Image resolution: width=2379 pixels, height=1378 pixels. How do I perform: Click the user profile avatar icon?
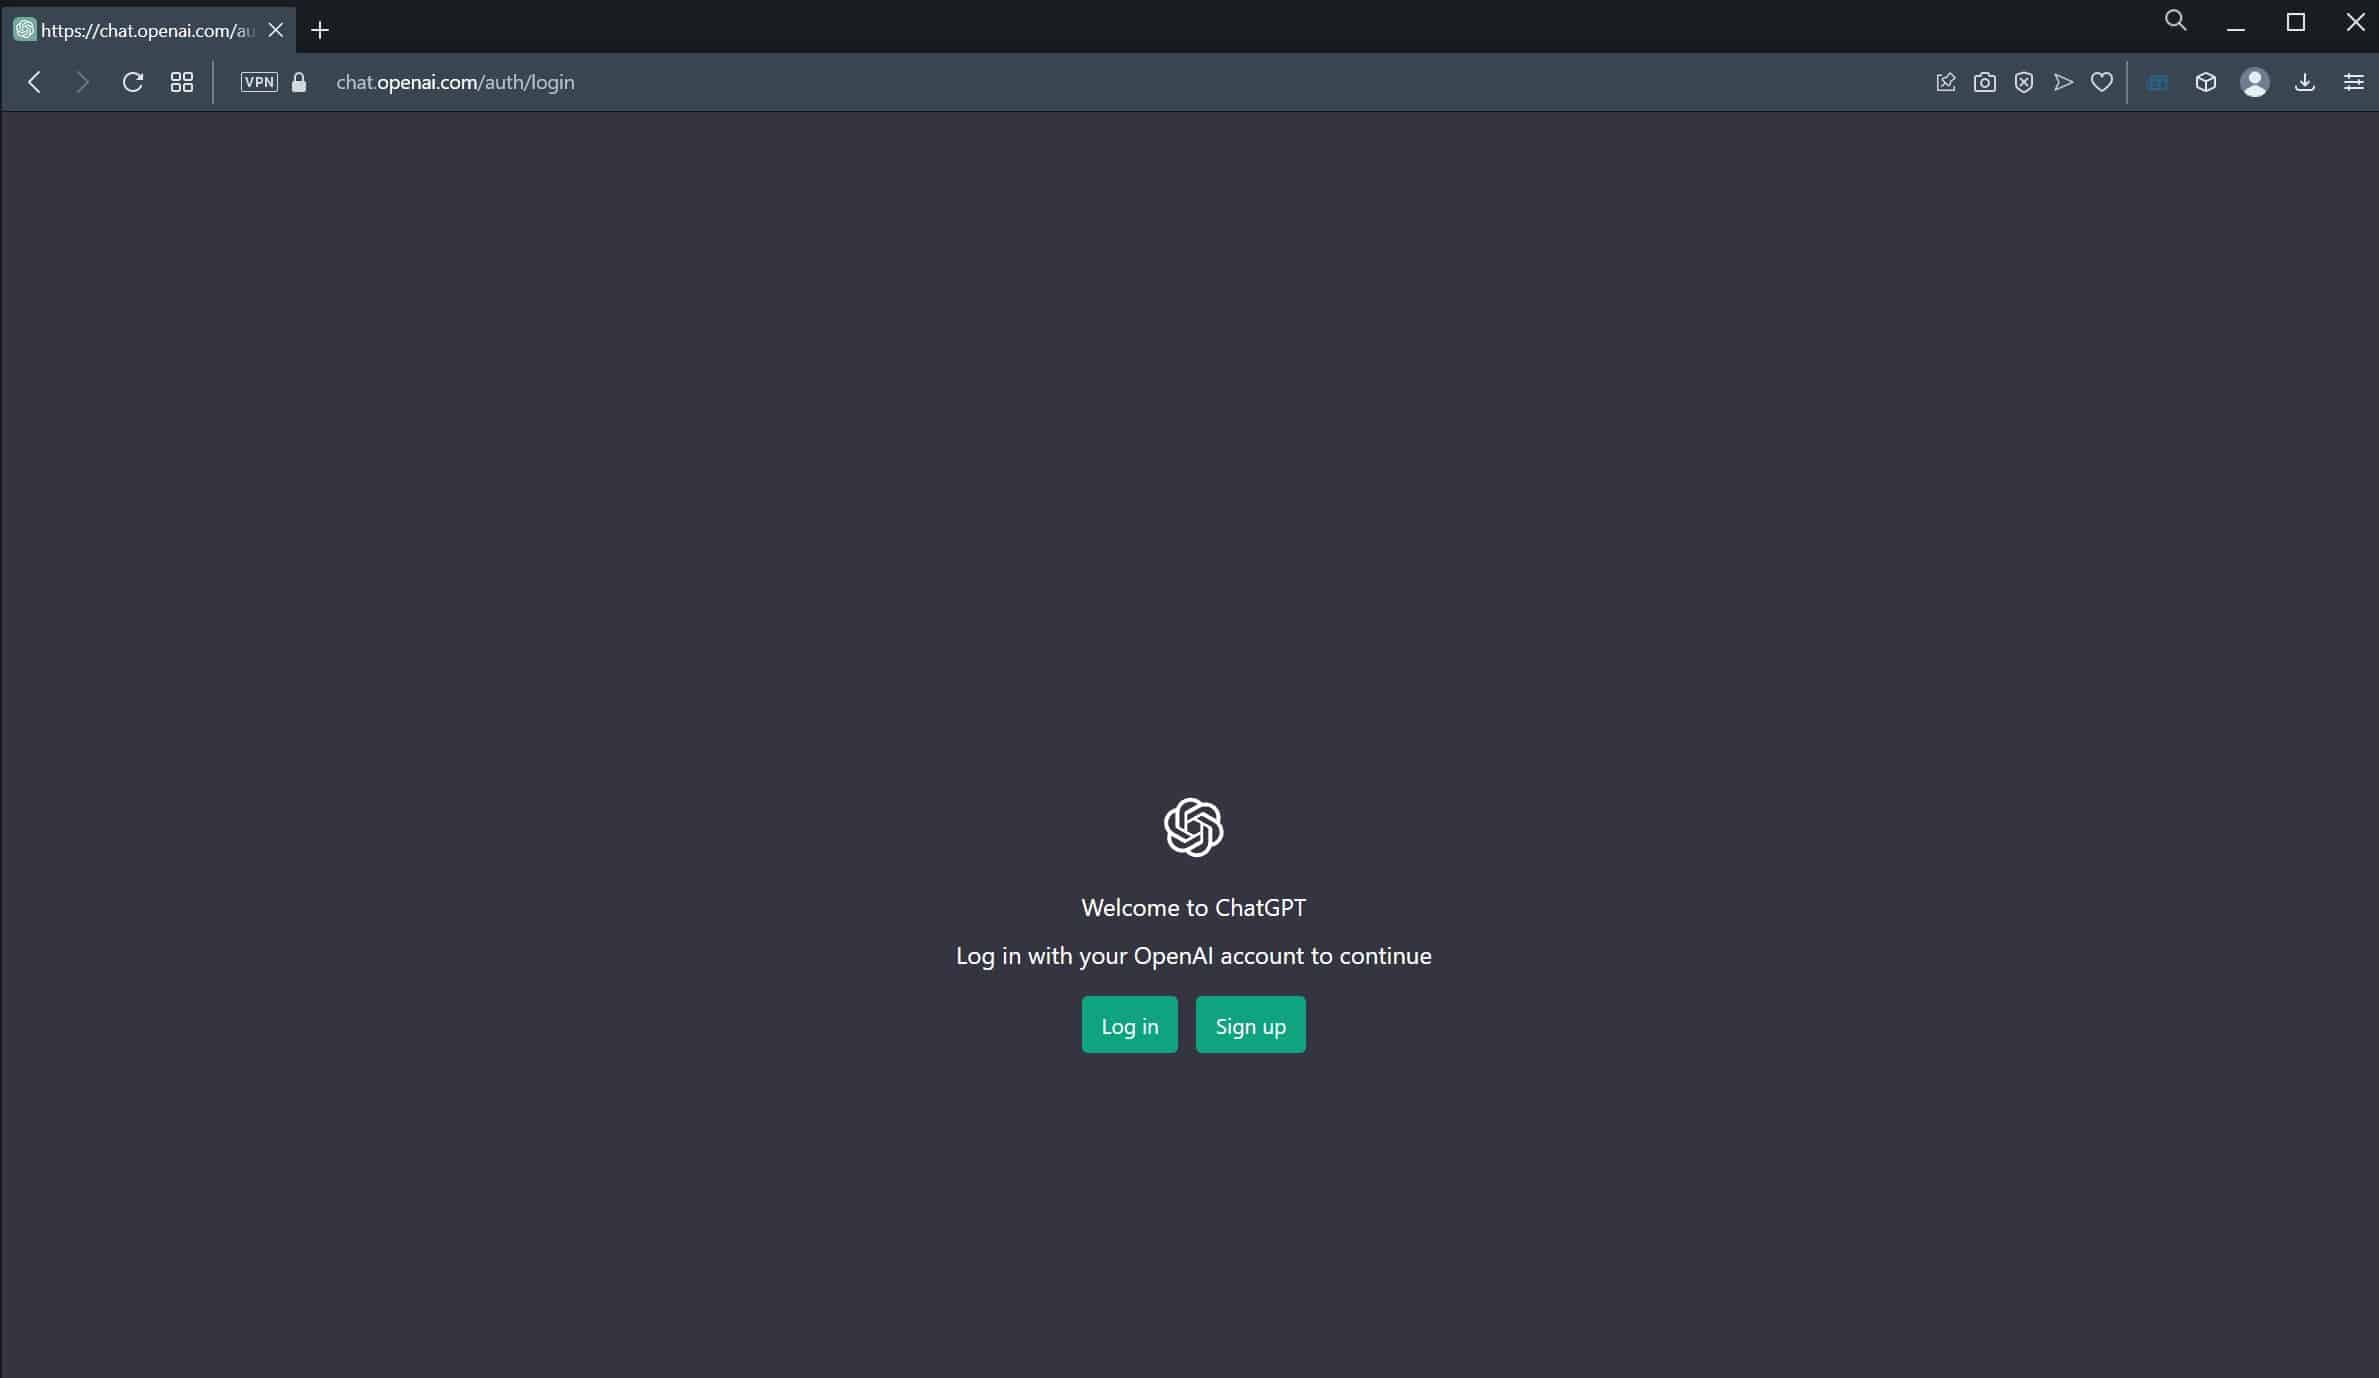pyautogui.click(x=2254, y=82)
